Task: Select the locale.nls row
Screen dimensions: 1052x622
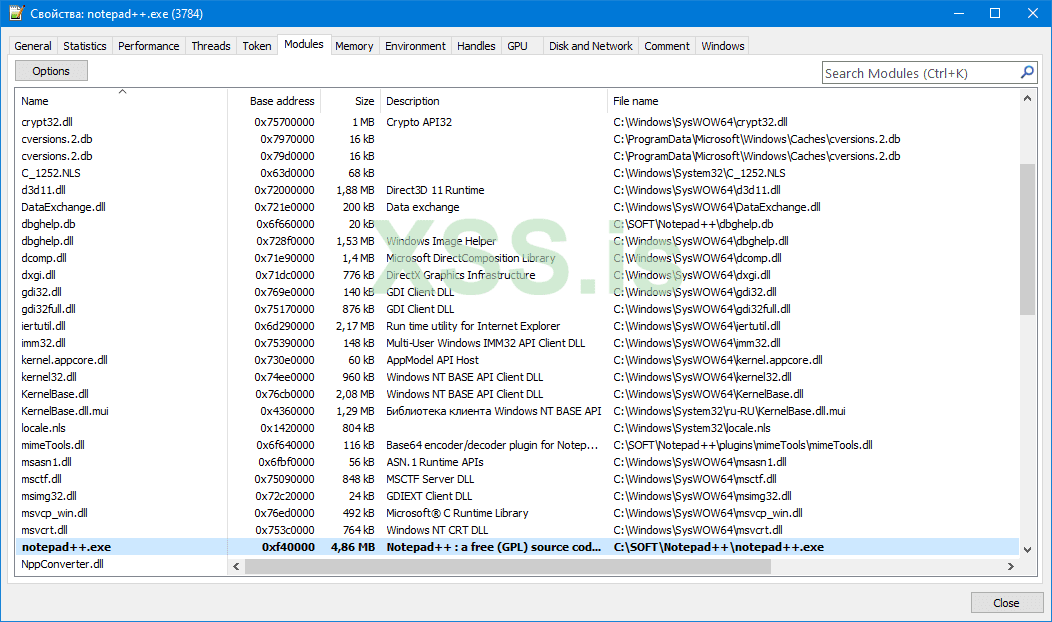Action: [517, 428]
